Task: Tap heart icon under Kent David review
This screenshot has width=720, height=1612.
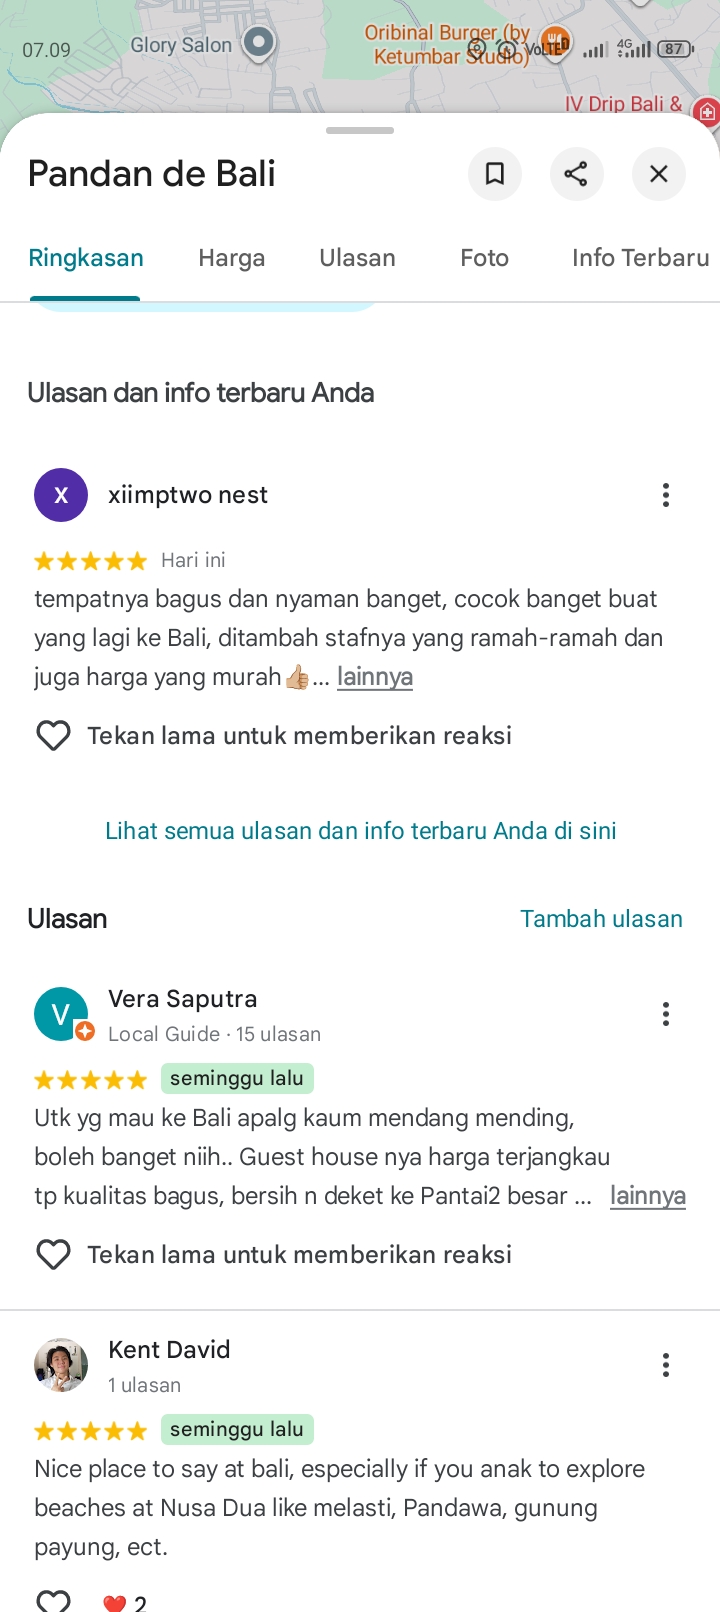Action: 53,1600
